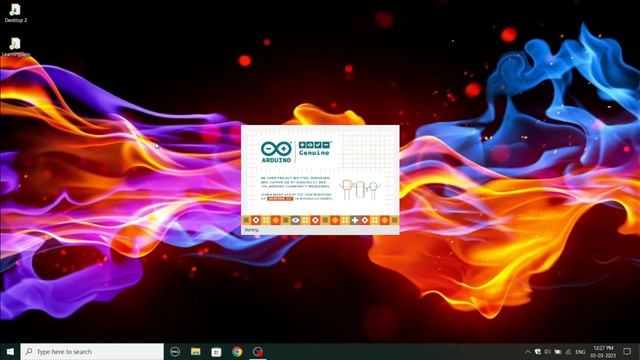Launch Google Chrome from the taskbar
This screenshot has height=360, width=640.
[x=237, y=351]
